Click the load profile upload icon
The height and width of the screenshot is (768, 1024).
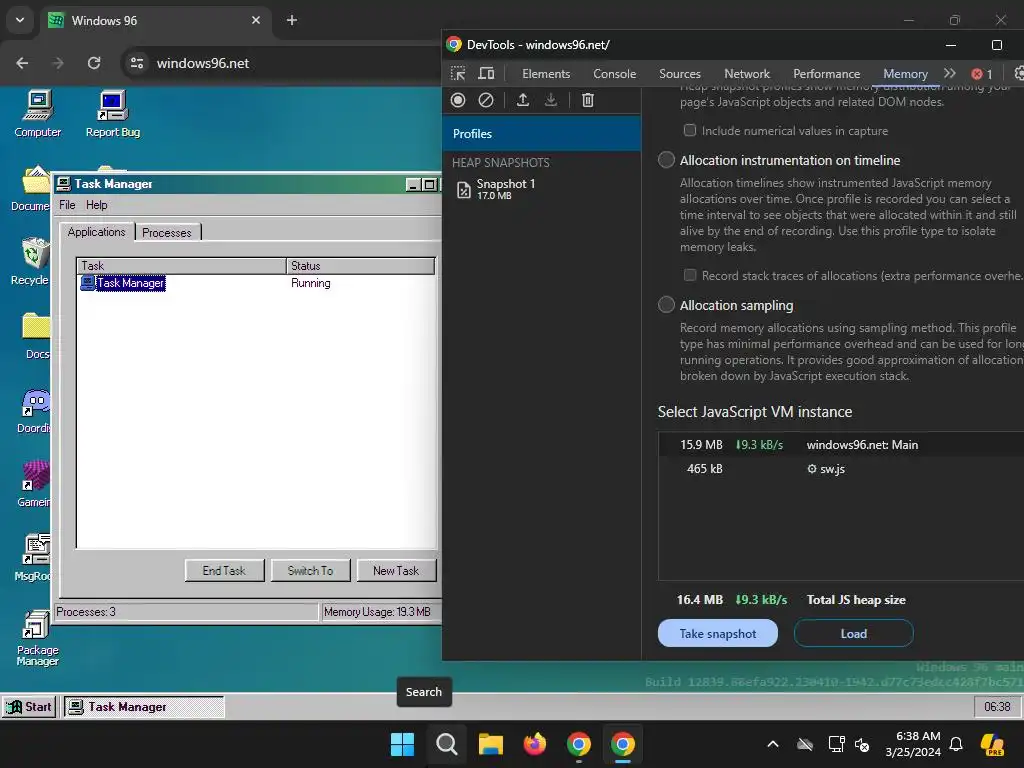522,100
